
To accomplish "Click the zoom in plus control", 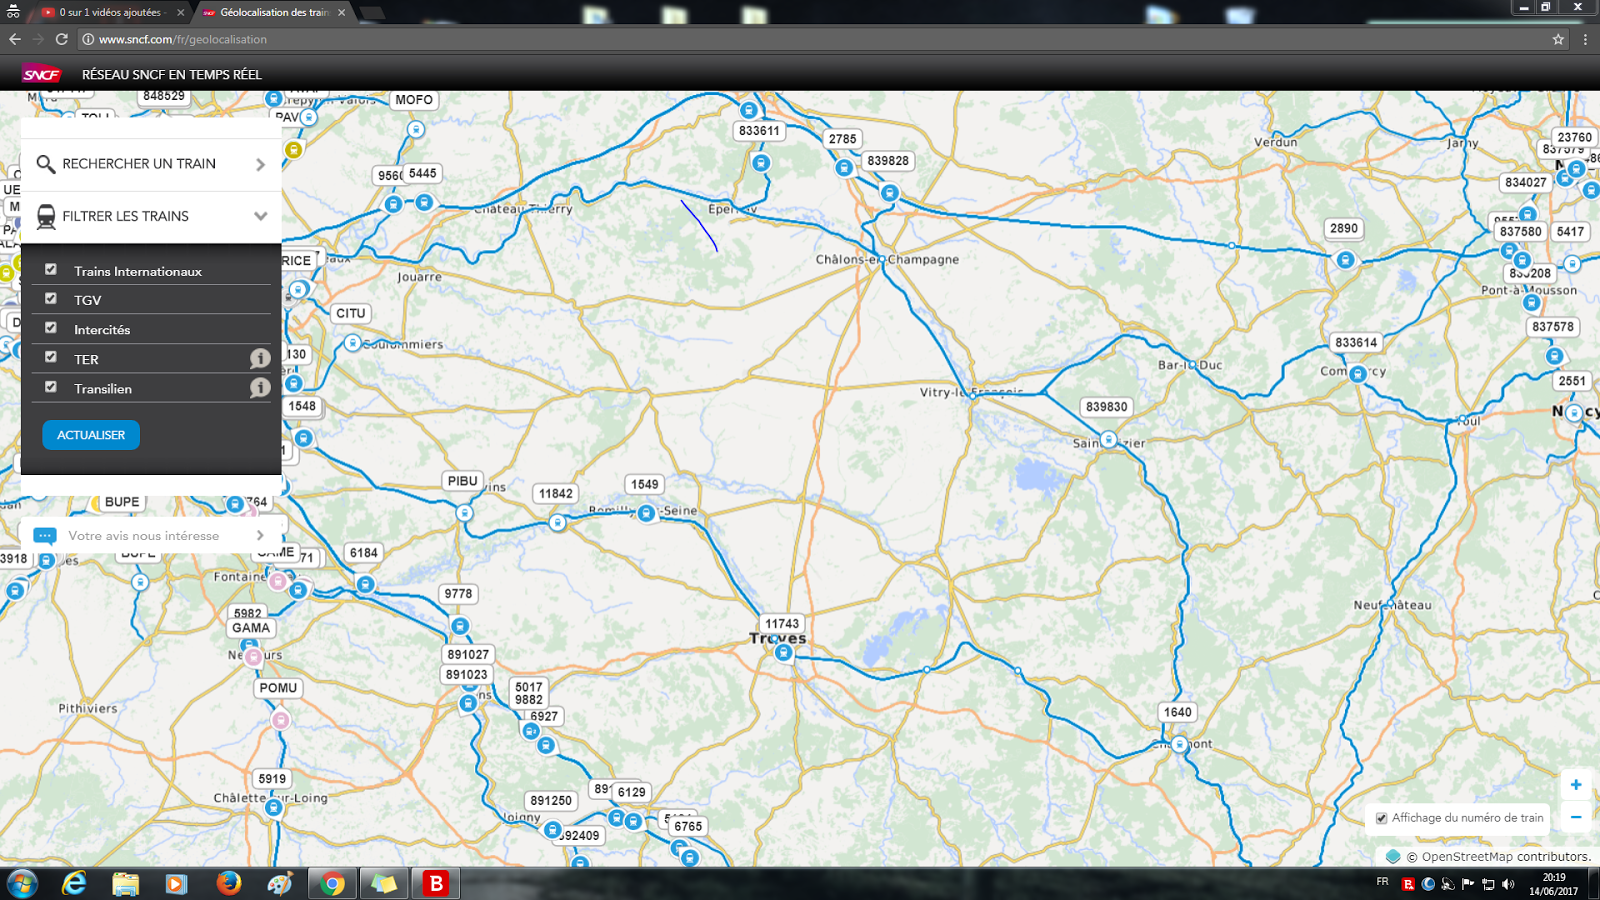I will [1574, 784].
